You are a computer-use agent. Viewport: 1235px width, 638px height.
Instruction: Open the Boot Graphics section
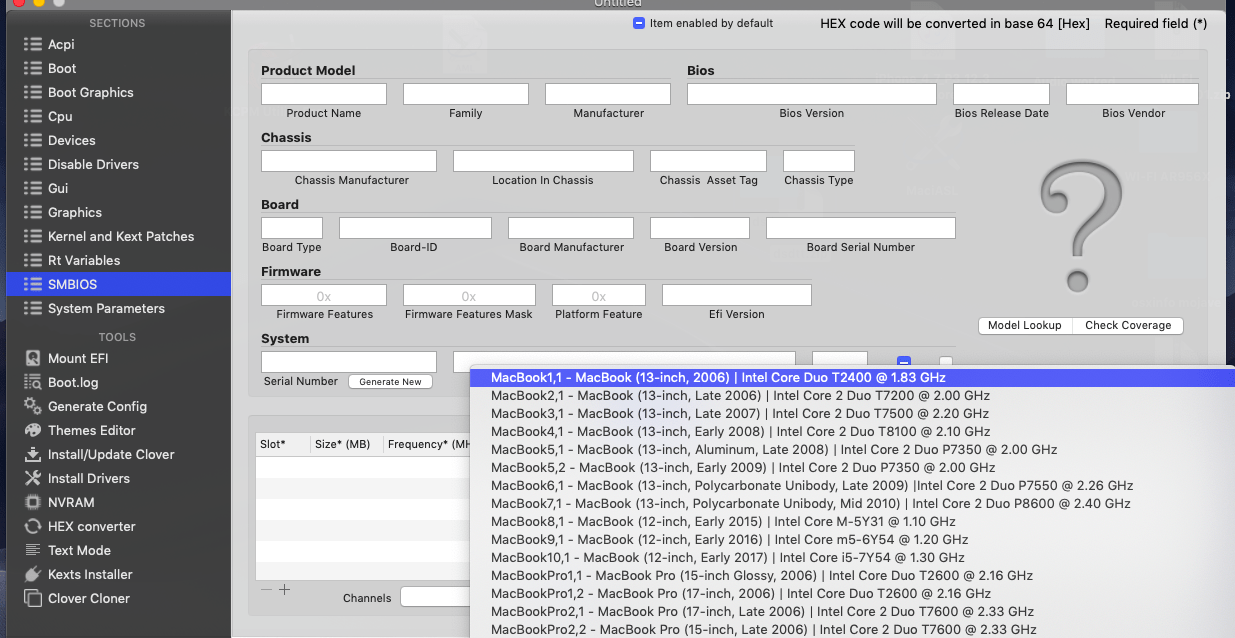pyautogui.click(x=118, y=92)
